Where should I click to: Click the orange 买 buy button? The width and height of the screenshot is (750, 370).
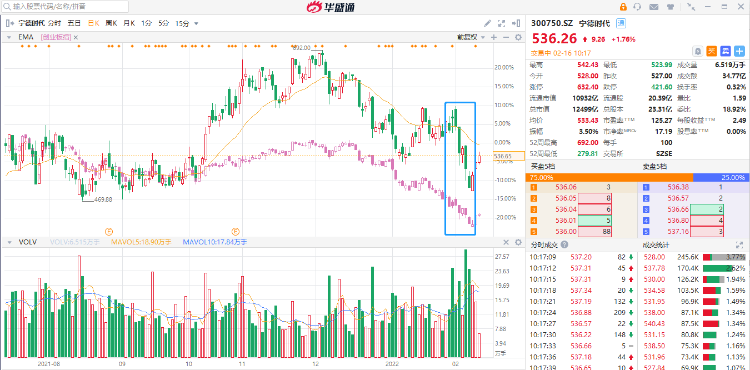pos(712,51)
